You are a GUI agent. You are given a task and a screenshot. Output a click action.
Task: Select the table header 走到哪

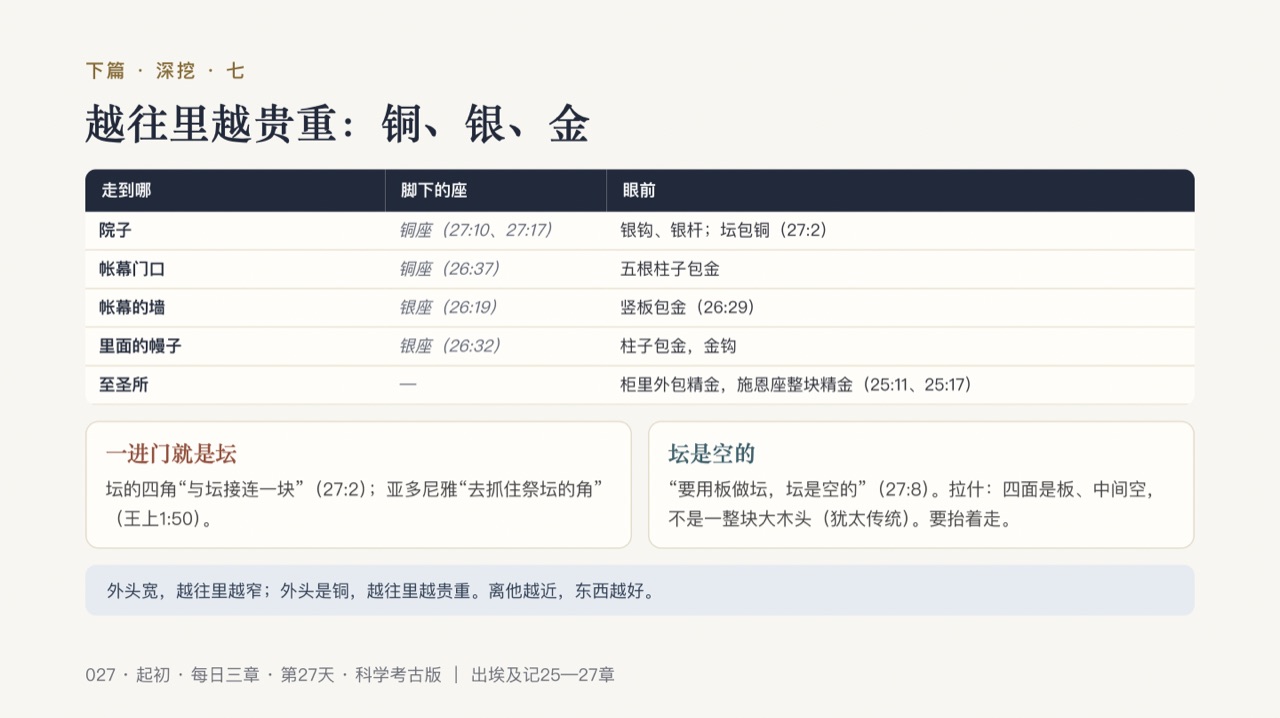coord(126,190)
